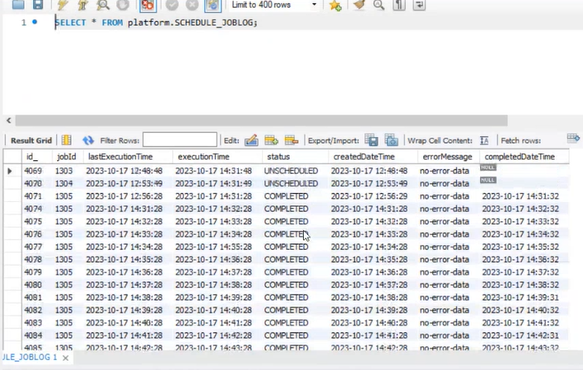Refresh the result grid data
Image resolution: width=583 pixels, height=370 pixels.
point(88,140)
